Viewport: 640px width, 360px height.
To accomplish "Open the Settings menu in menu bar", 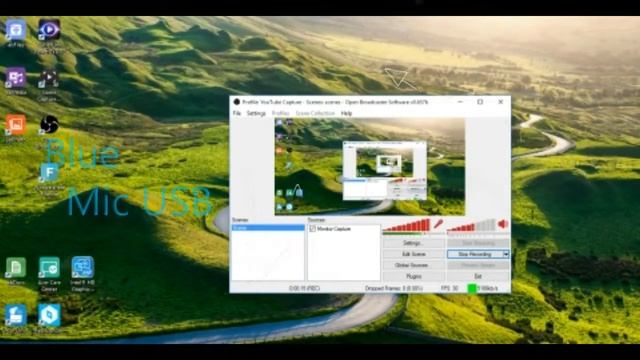I will (x=256, y=113).
